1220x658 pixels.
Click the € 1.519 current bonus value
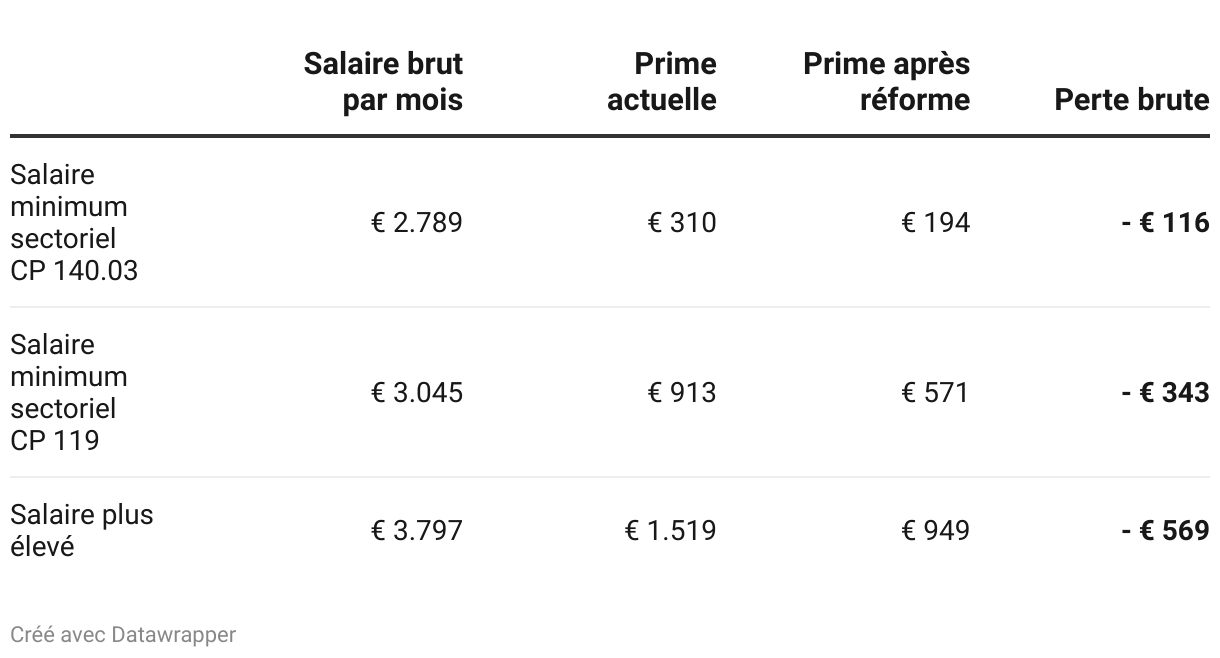pos(670,530)
